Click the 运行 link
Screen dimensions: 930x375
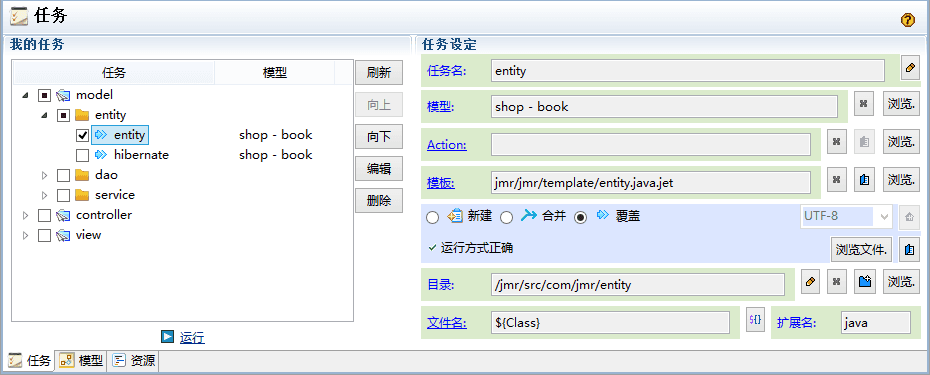[x=192, y=338]
